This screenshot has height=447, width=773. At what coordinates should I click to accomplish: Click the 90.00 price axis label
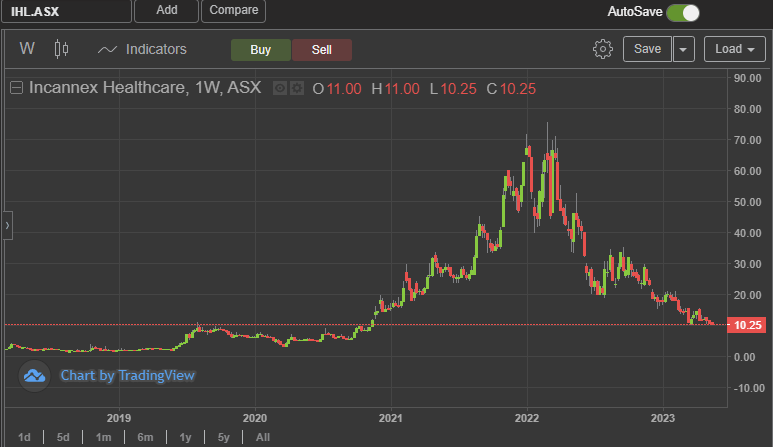tap(747, 78)
